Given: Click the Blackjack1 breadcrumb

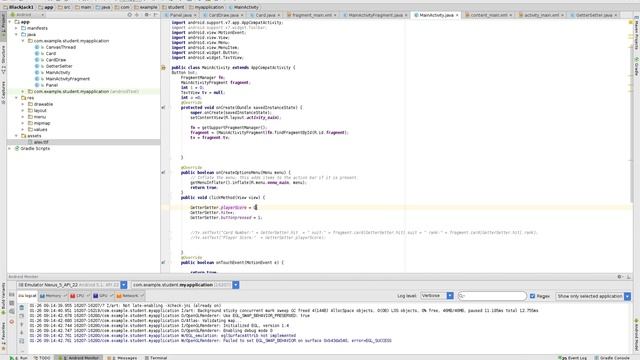Looking at the screenshot, I should click(x=18, y=7).
